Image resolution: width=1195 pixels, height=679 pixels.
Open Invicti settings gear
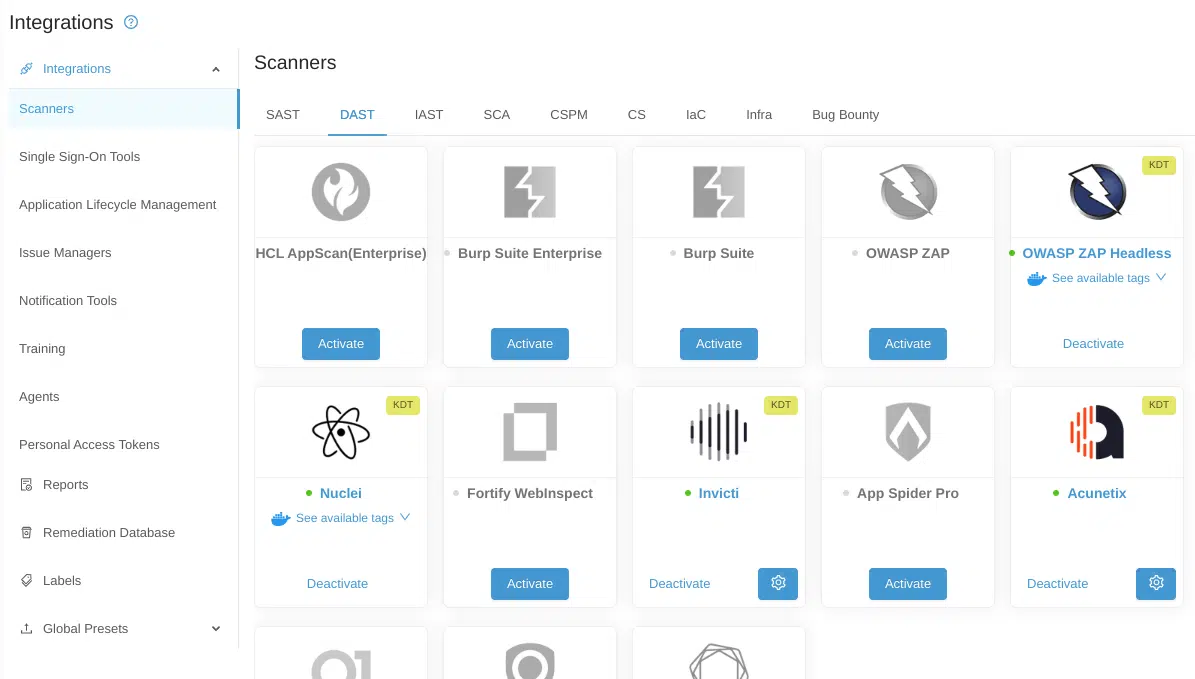[777, 584]
